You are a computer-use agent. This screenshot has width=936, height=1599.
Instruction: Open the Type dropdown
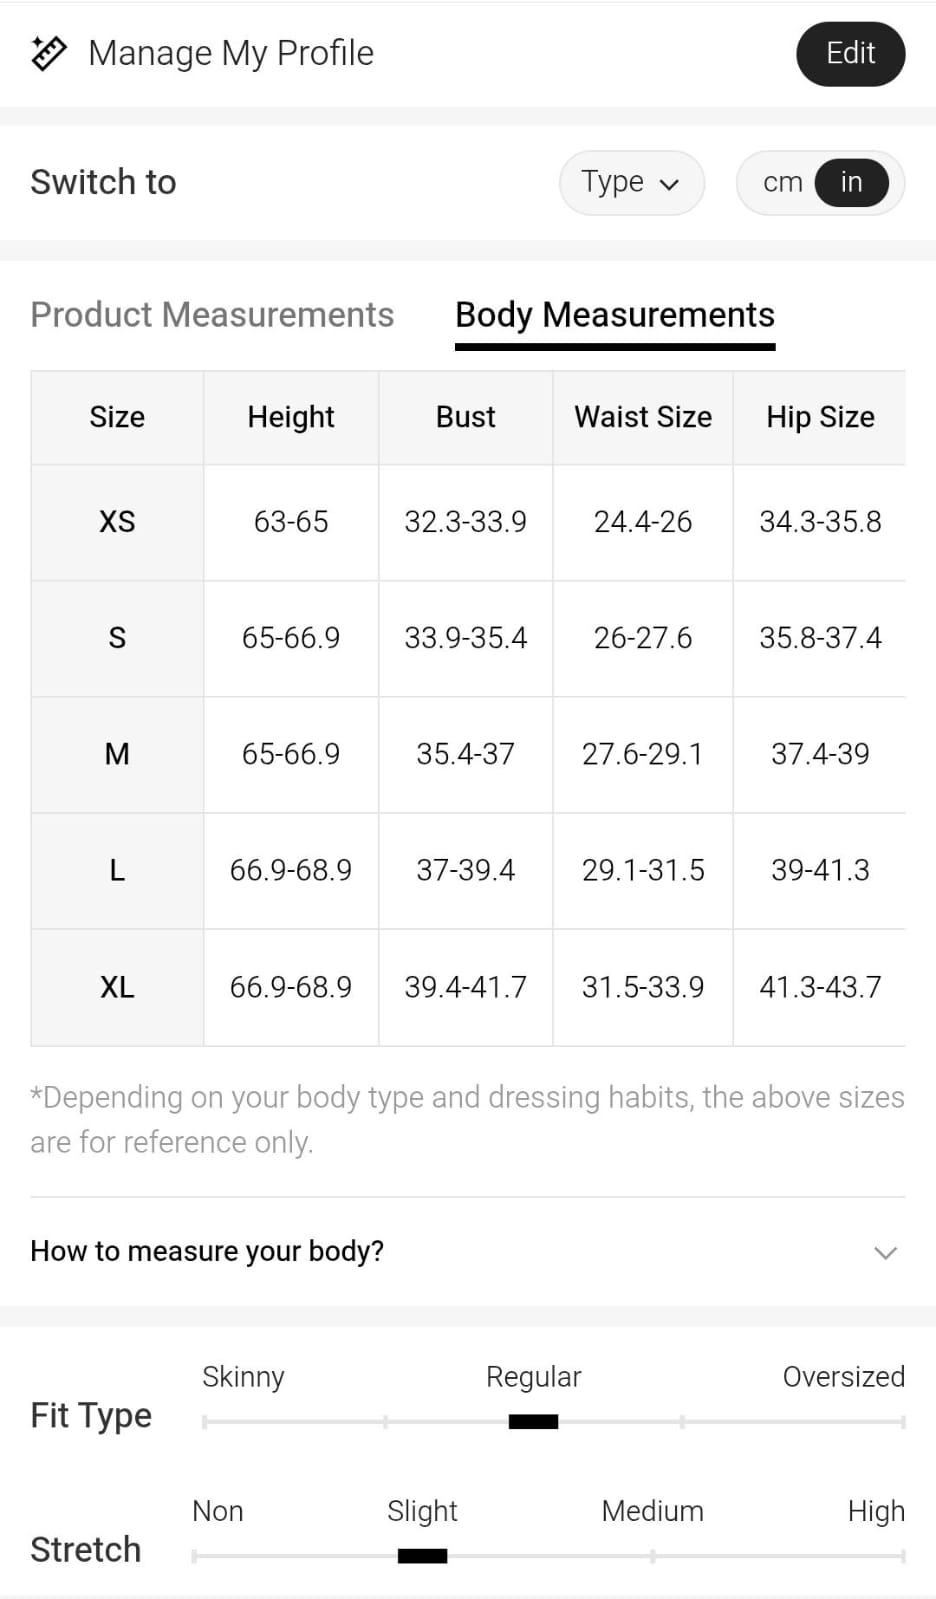pyautogui.click(x=631, y=182)
